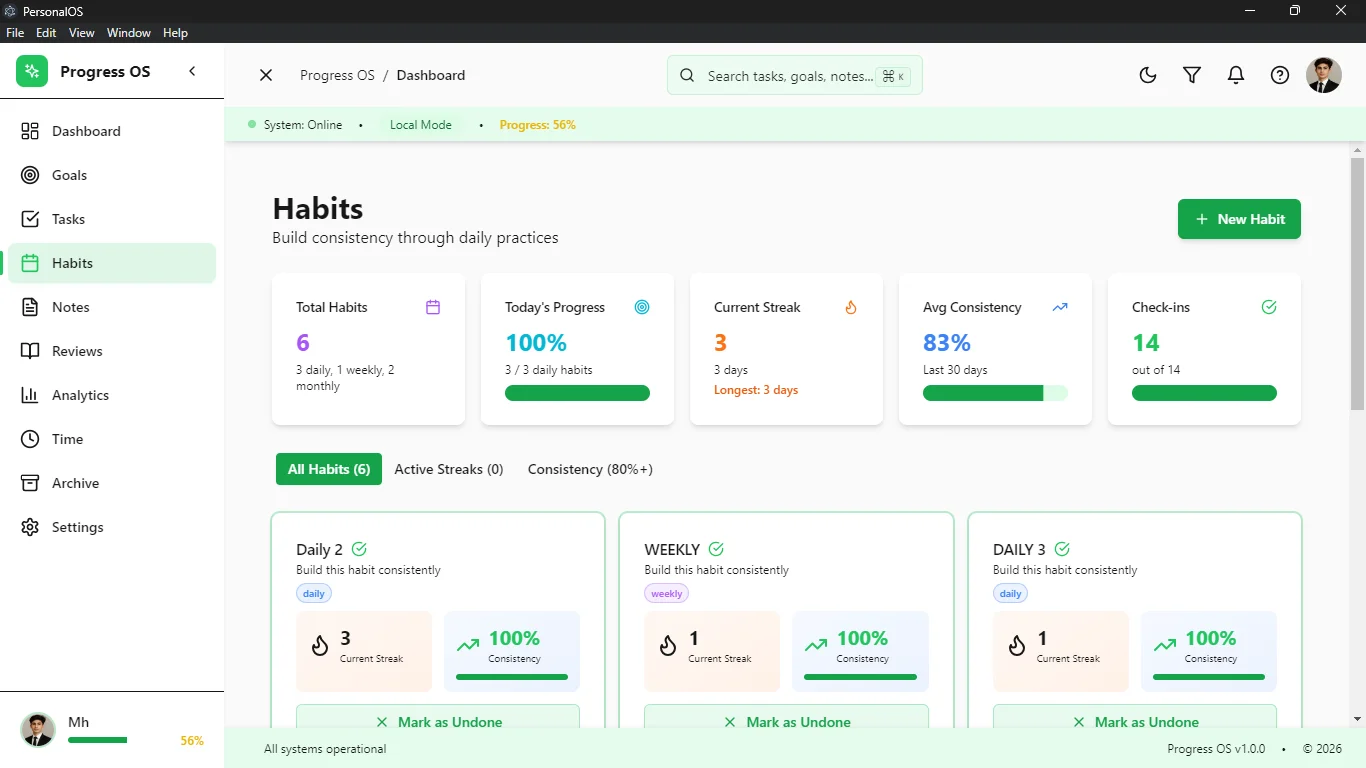The height and width of the screenshot is (768, 1366).
Task: Click the Mh user profile in sidebar footer
Action: pos(112,730)
